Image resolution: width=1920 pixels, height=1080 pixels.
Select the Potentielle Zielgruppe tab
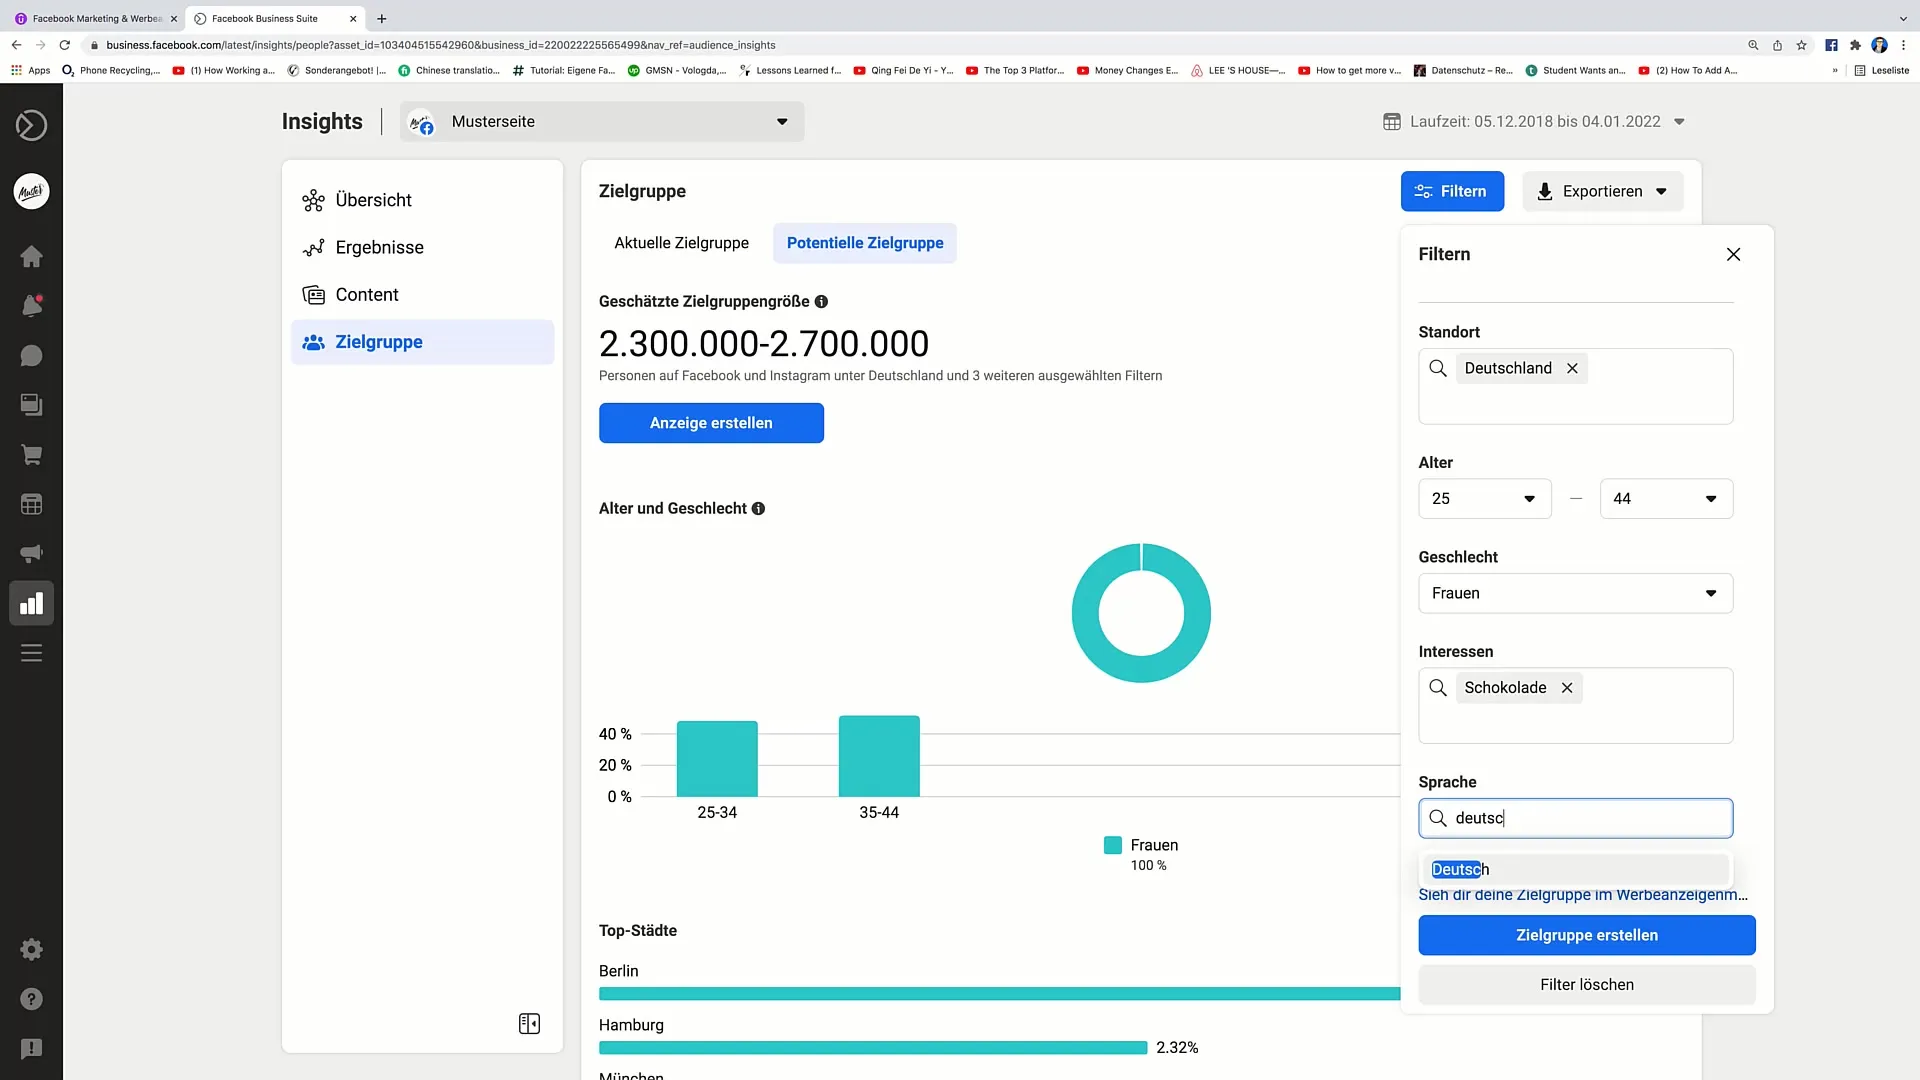pyautogui.click(x=865, y=243)
